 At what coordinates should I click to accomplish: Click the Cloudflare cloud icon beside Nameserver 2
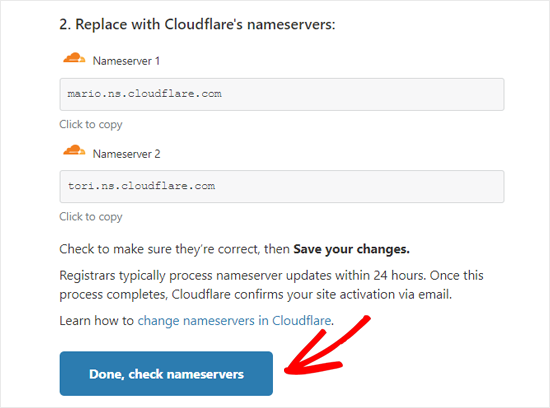[74, 150]
